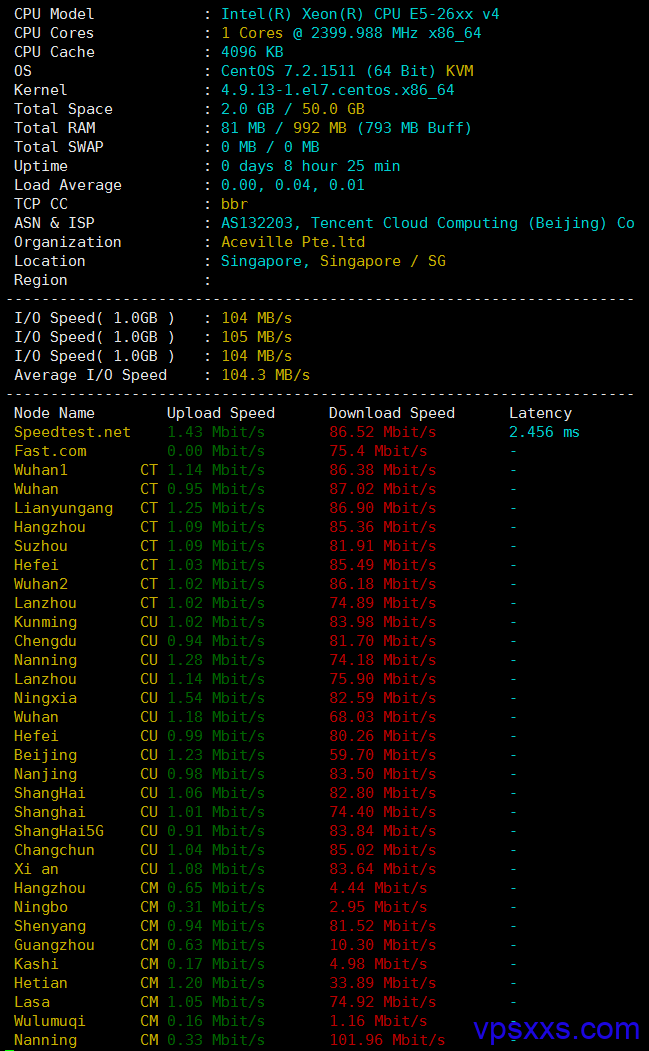Click the Aceville Pte.ltd organization value
Screen dimensions: 649x1051
point(293,242)
